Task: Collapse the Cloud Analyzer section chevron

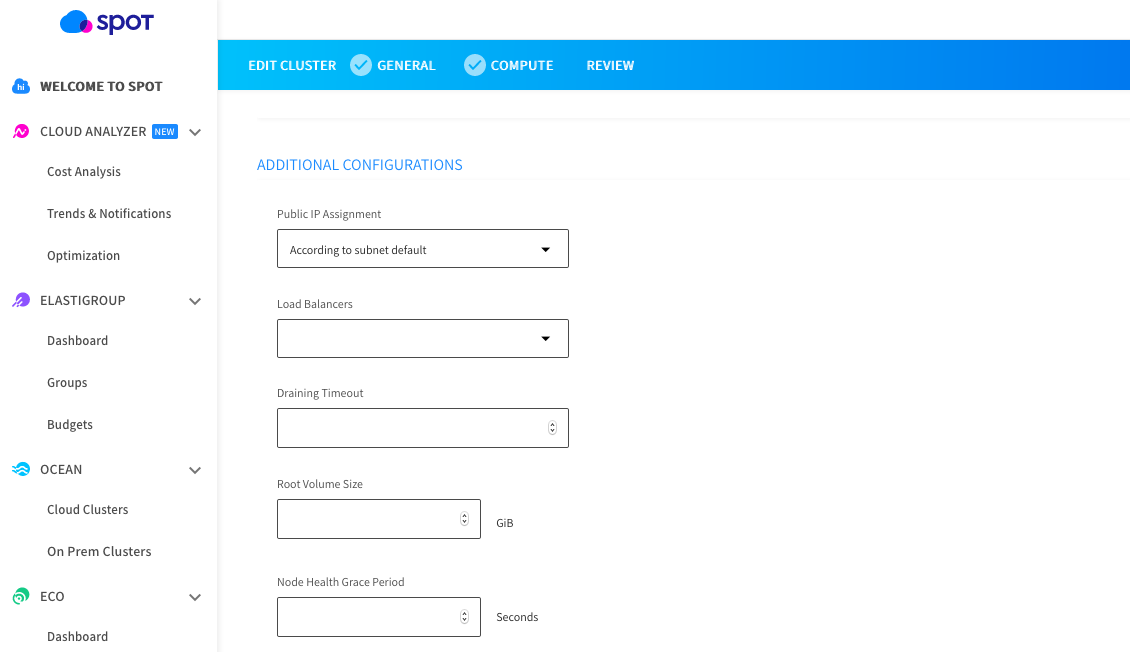Action: [195, 132]
